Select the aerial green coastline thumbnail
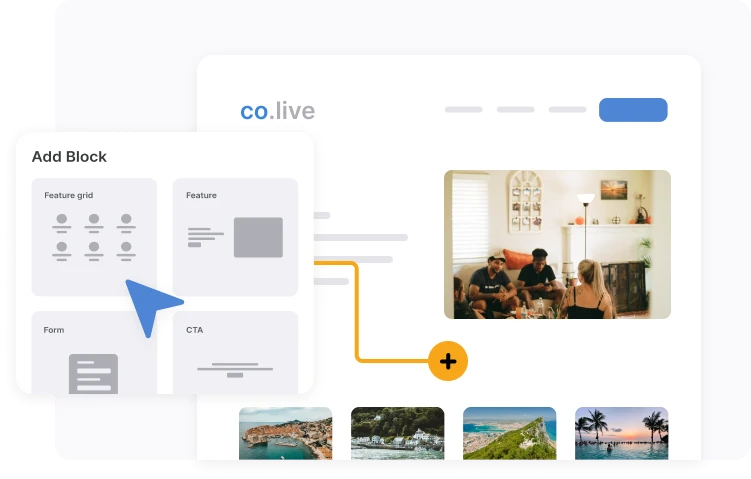This screenshot has width=751, height=479. 509,433
